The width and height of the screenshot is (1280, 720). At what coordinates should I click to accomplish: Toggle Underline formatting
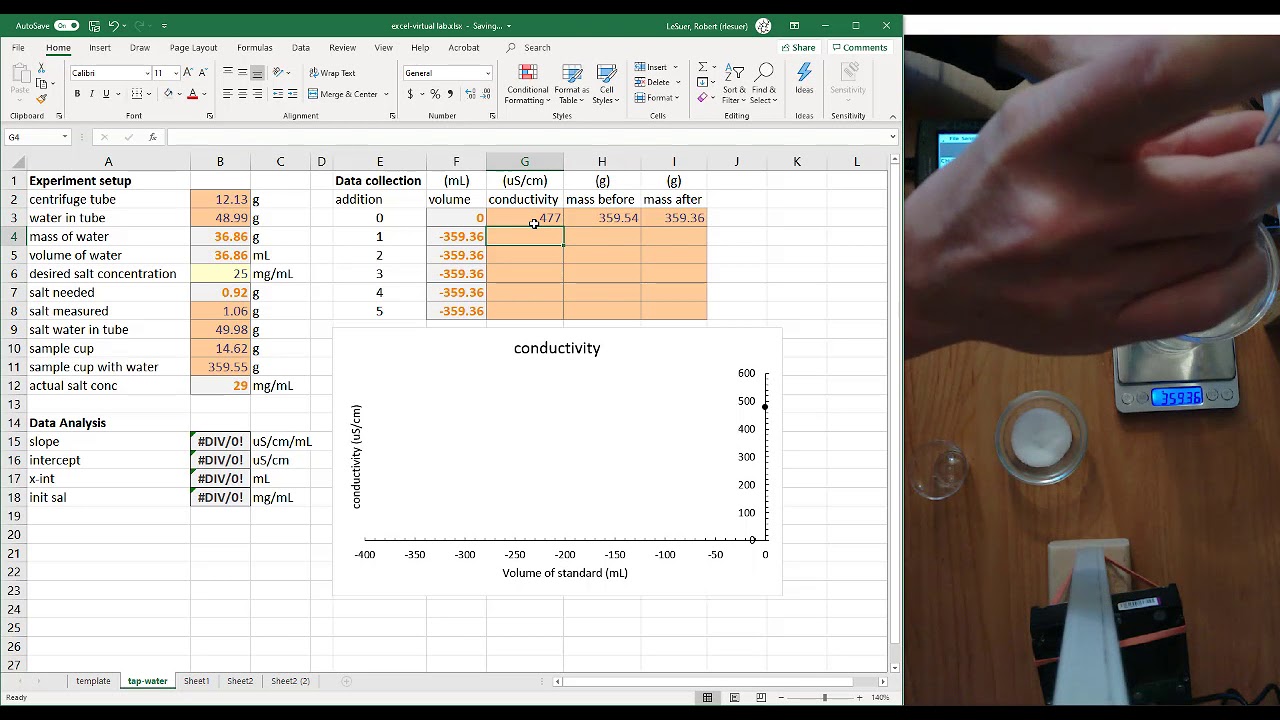coord(106,94)
